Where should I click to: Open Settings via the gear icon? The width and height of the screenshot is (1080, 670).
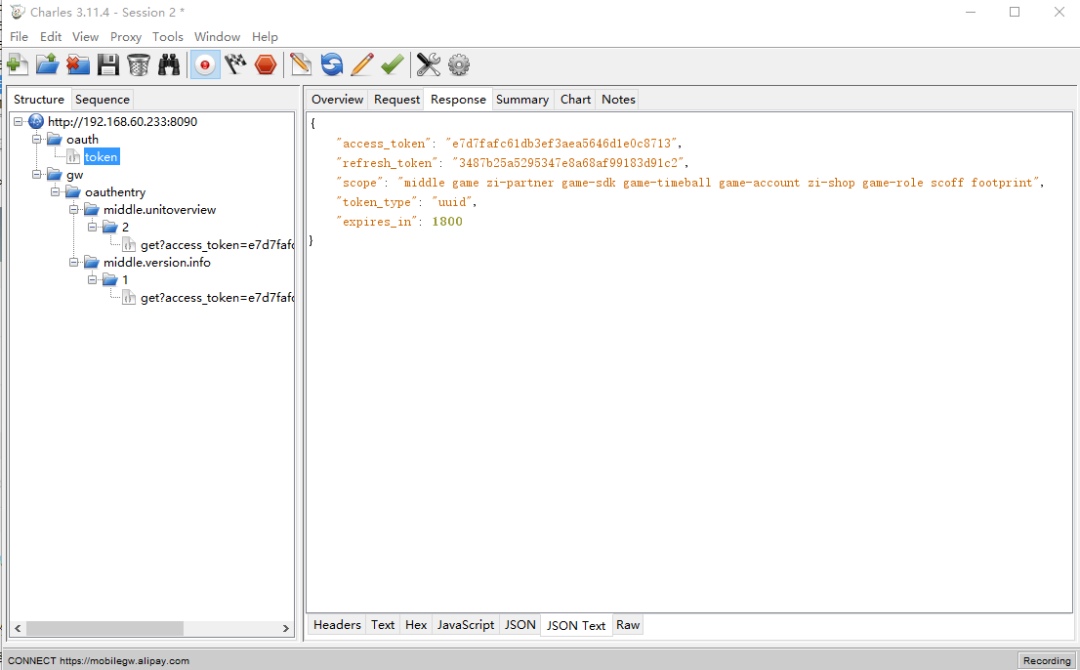(459, 65)
